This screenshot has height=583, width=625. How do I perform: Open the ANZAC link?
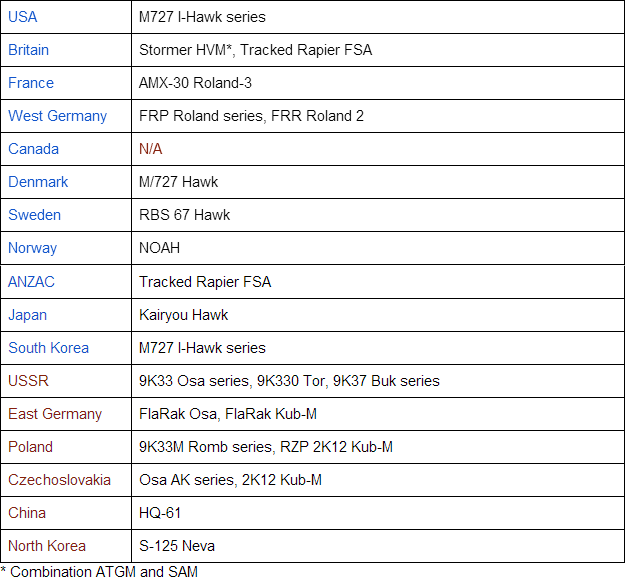click(31, 281)
